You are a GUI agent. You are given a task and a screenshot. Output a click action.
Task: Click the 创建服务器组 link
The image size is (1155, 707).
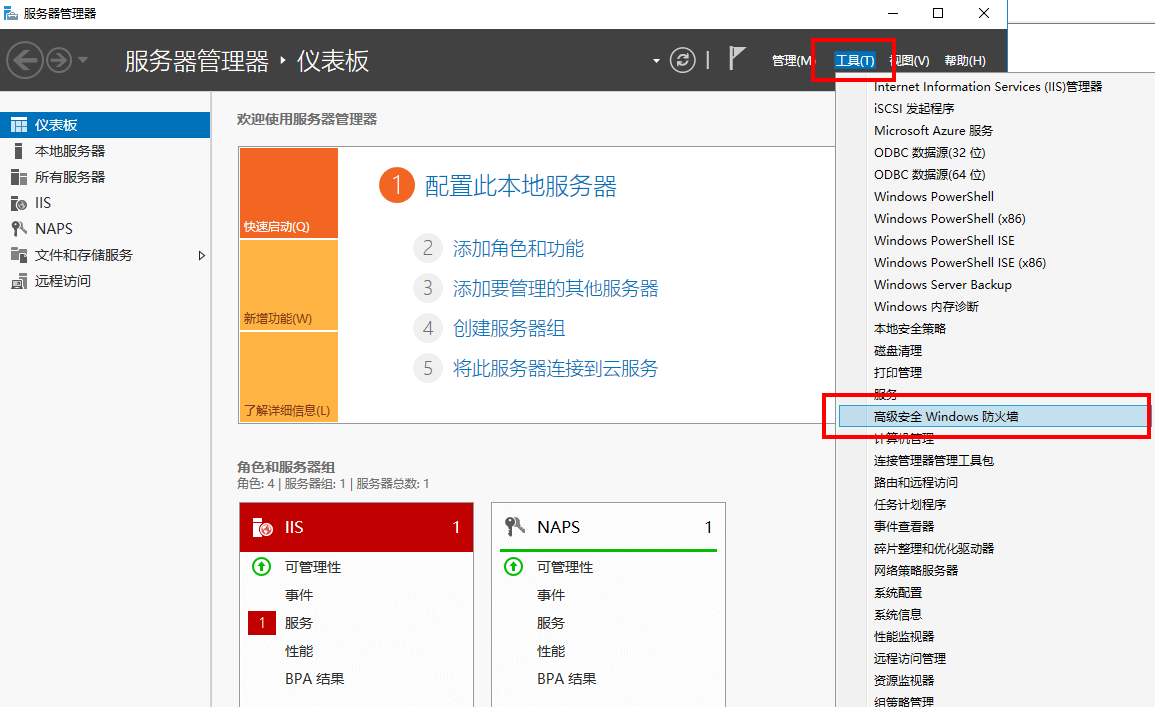[x=509, y=328]
